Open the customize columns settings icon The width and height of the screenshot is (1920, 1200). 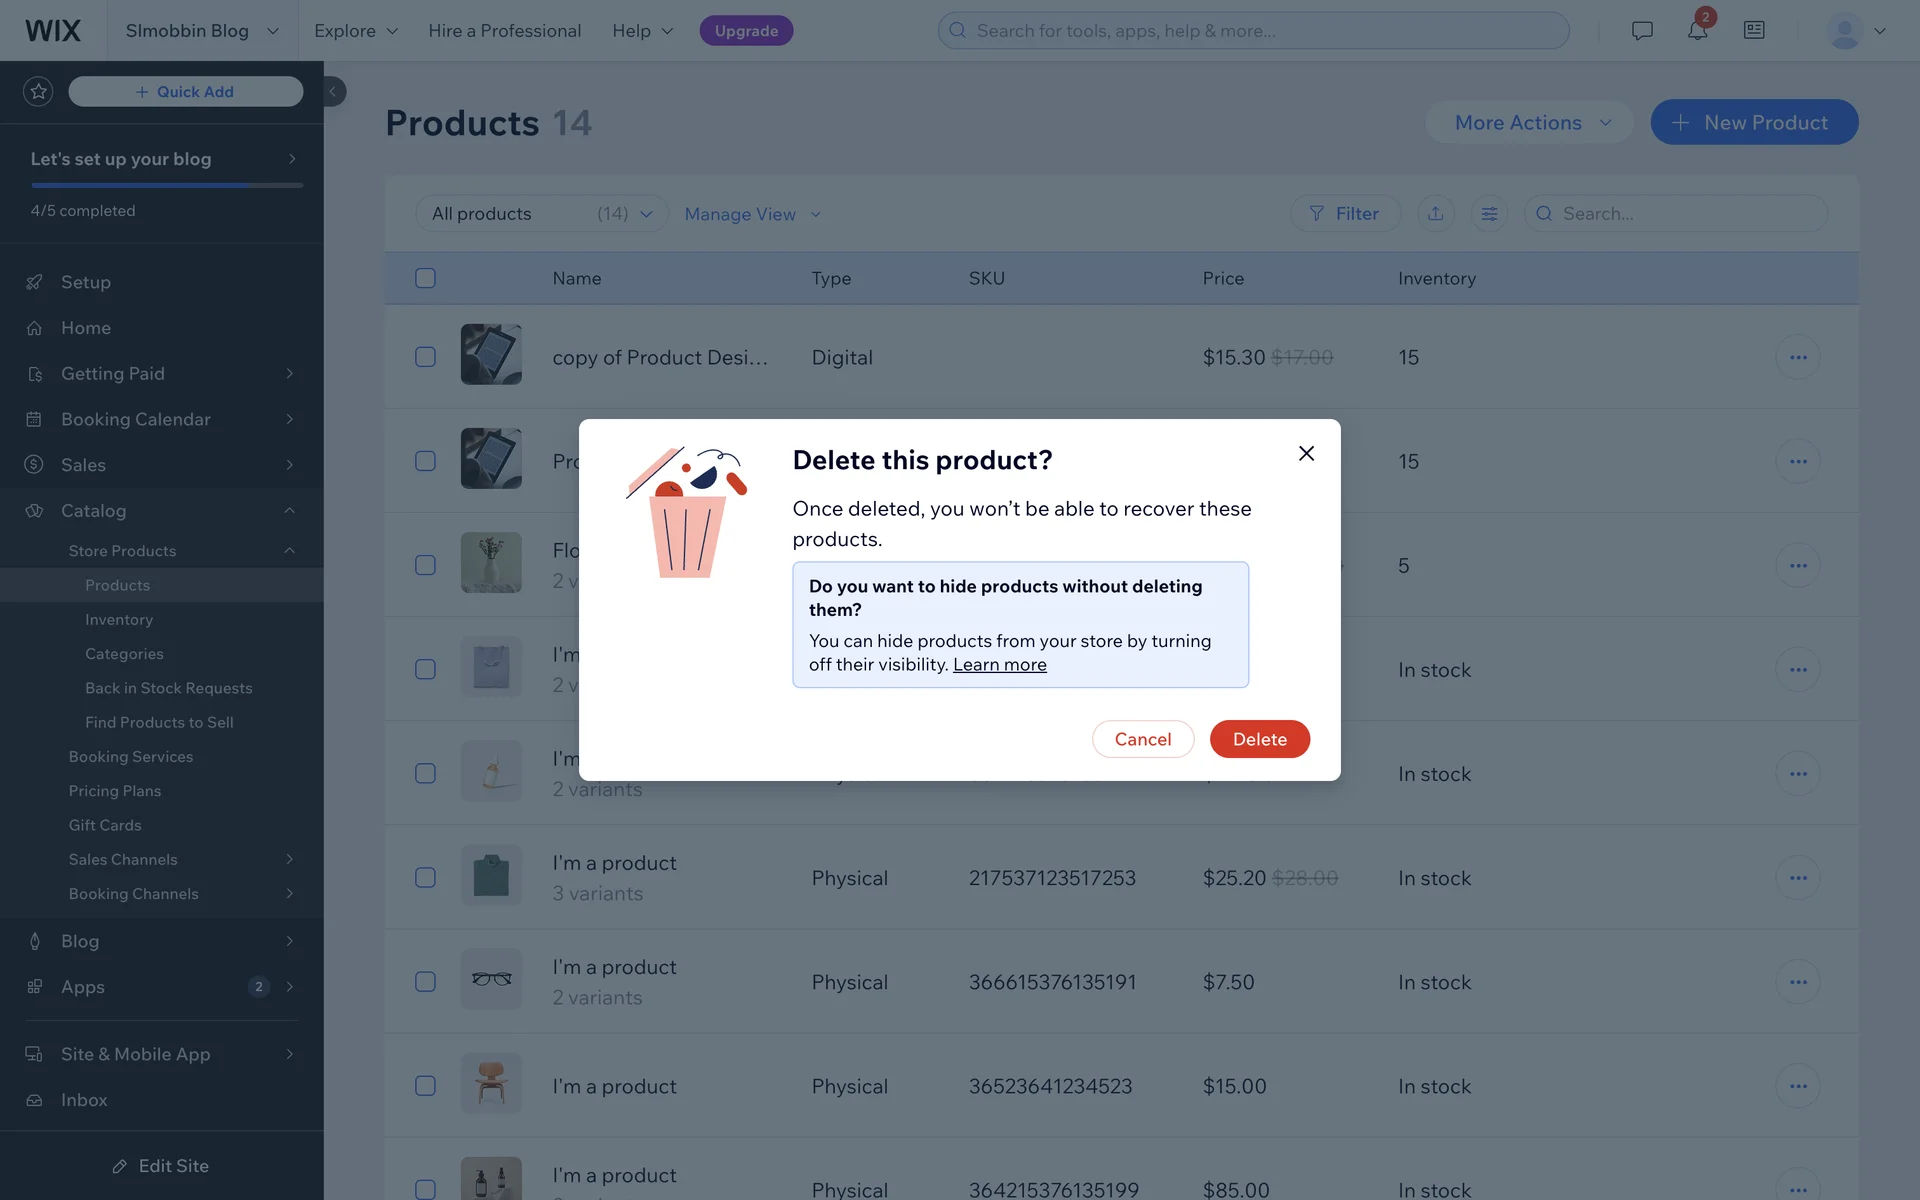(x=1489, y=214)
